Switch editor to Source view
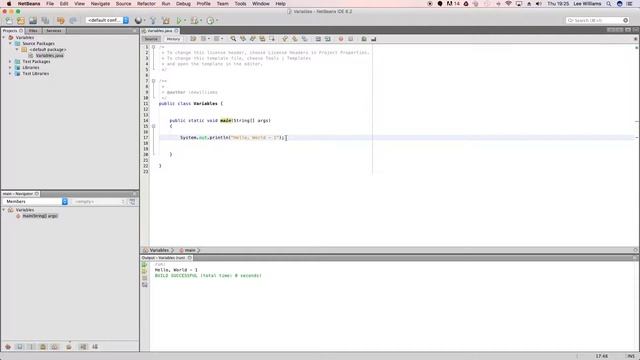The height and width of the screenshot is (360, 640). [151, 39]
